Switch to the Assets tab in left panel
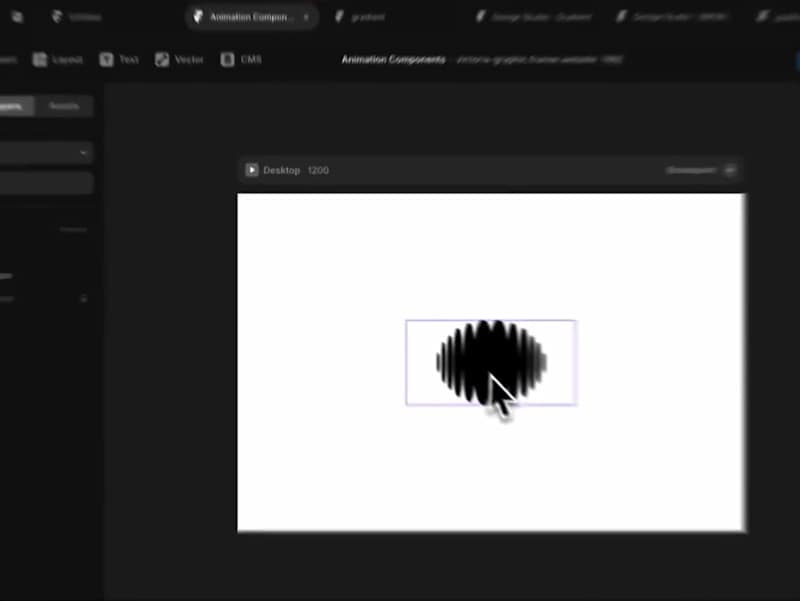This screenshot has height=601, width=800. pyautogui.click(x=62, y=106)
